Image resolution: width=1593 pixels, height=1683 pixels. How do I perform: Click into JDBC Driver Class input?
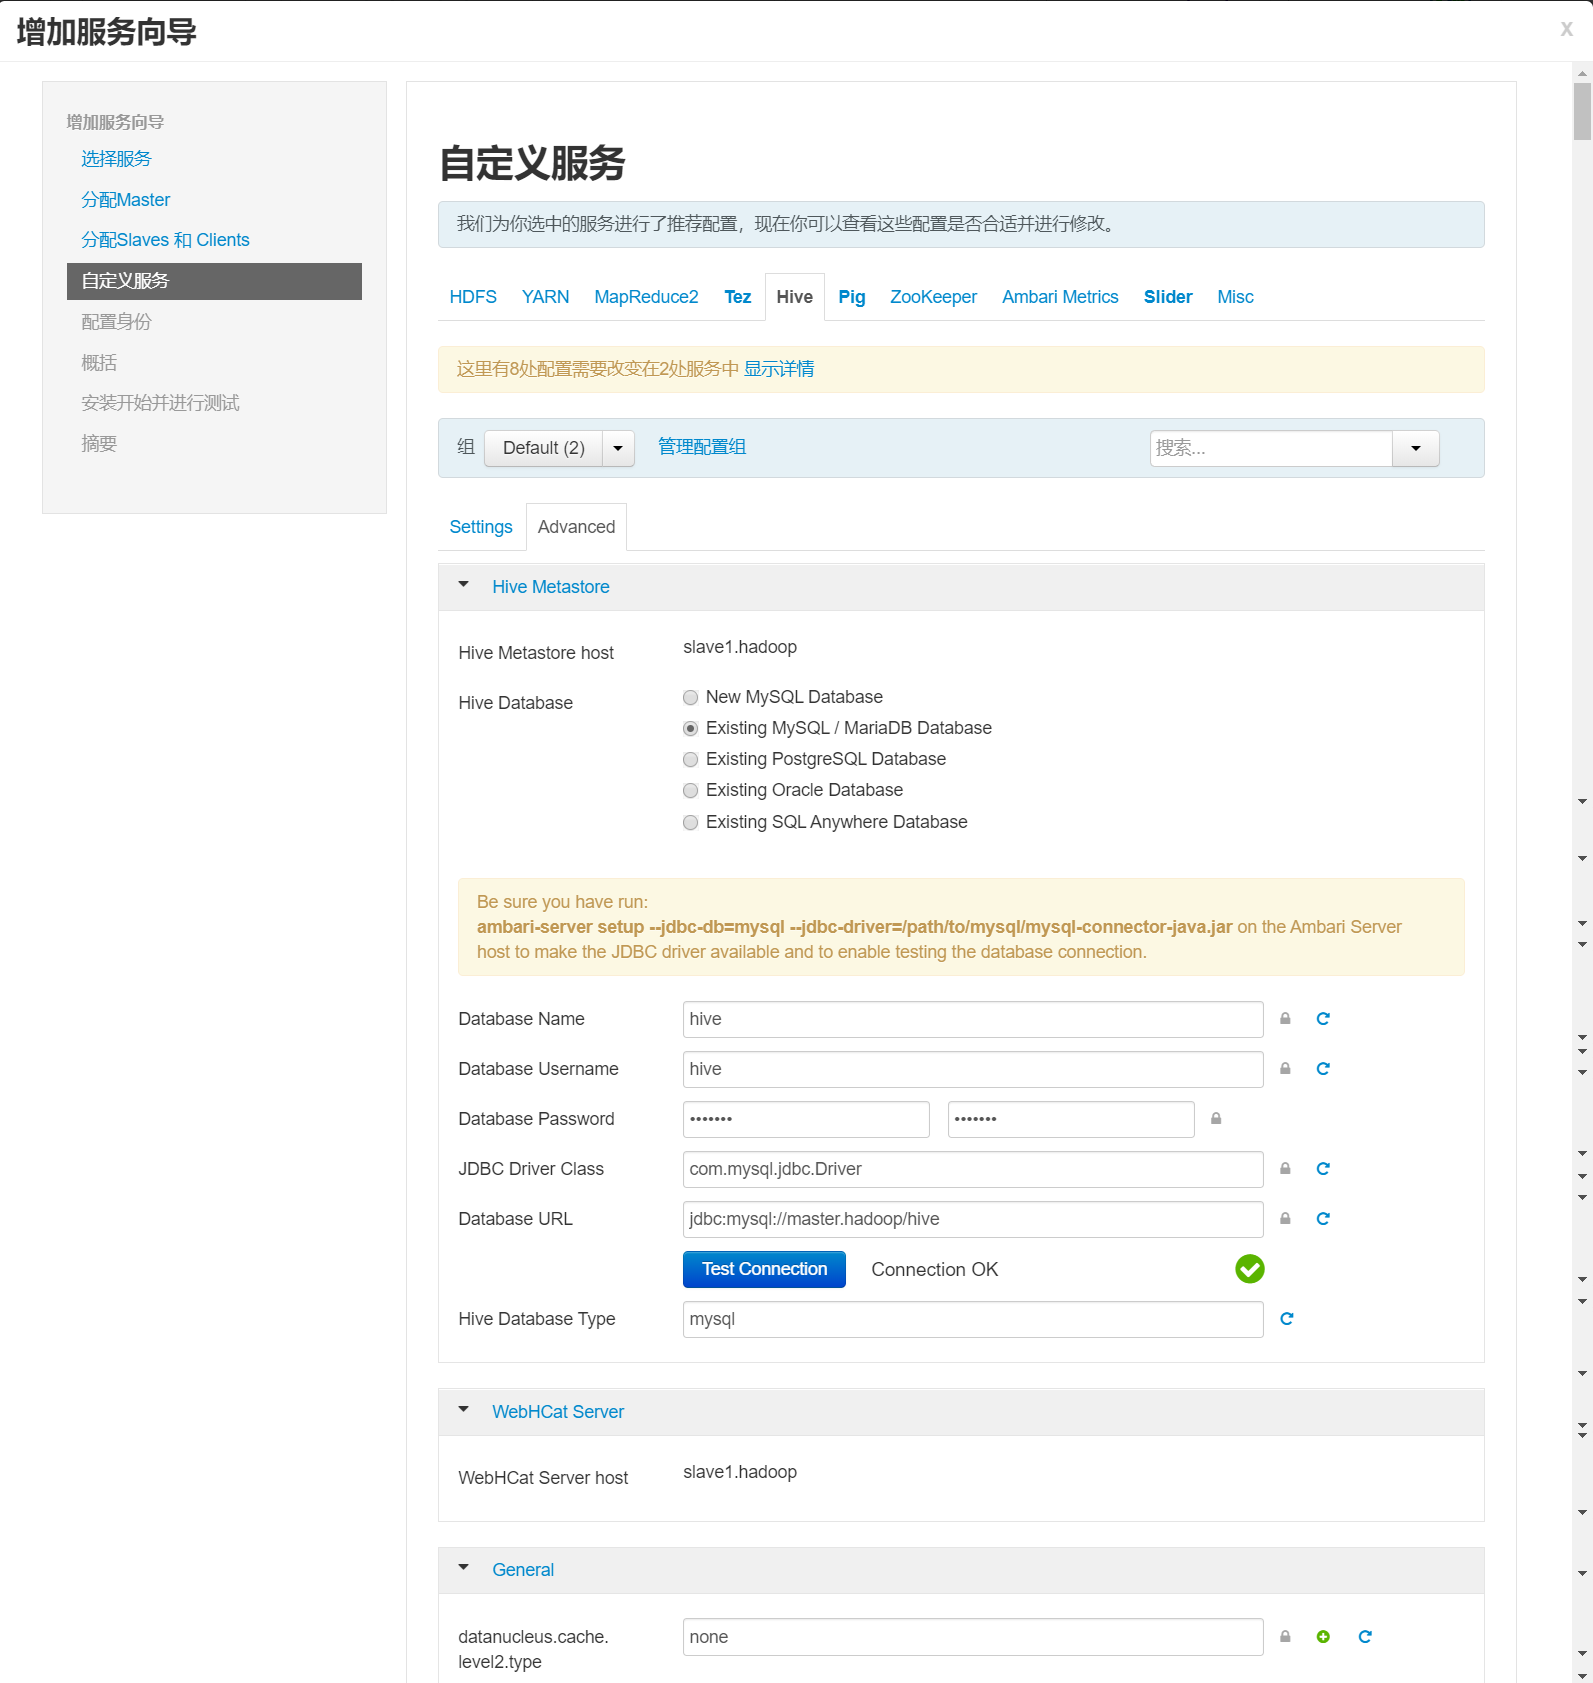tap(973, 1169)
